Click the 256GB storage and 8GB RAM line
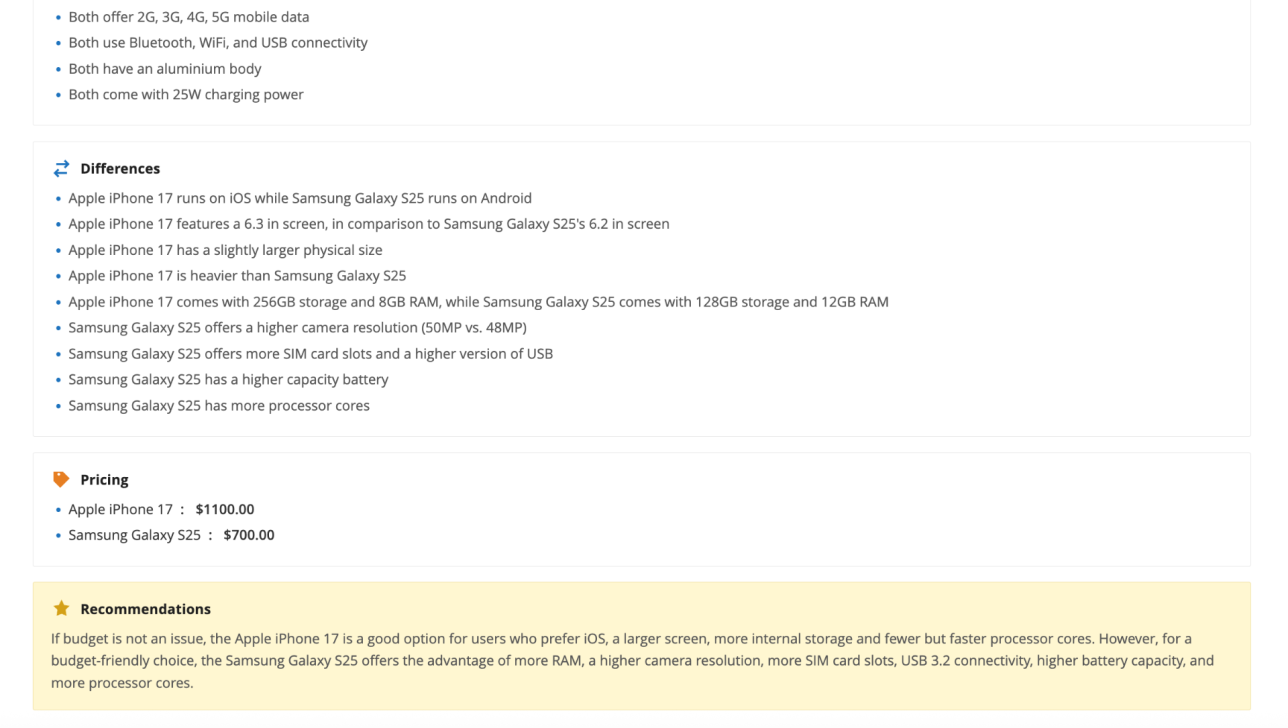This screenshot has height=728, width=1288. [x=478, y=302]
